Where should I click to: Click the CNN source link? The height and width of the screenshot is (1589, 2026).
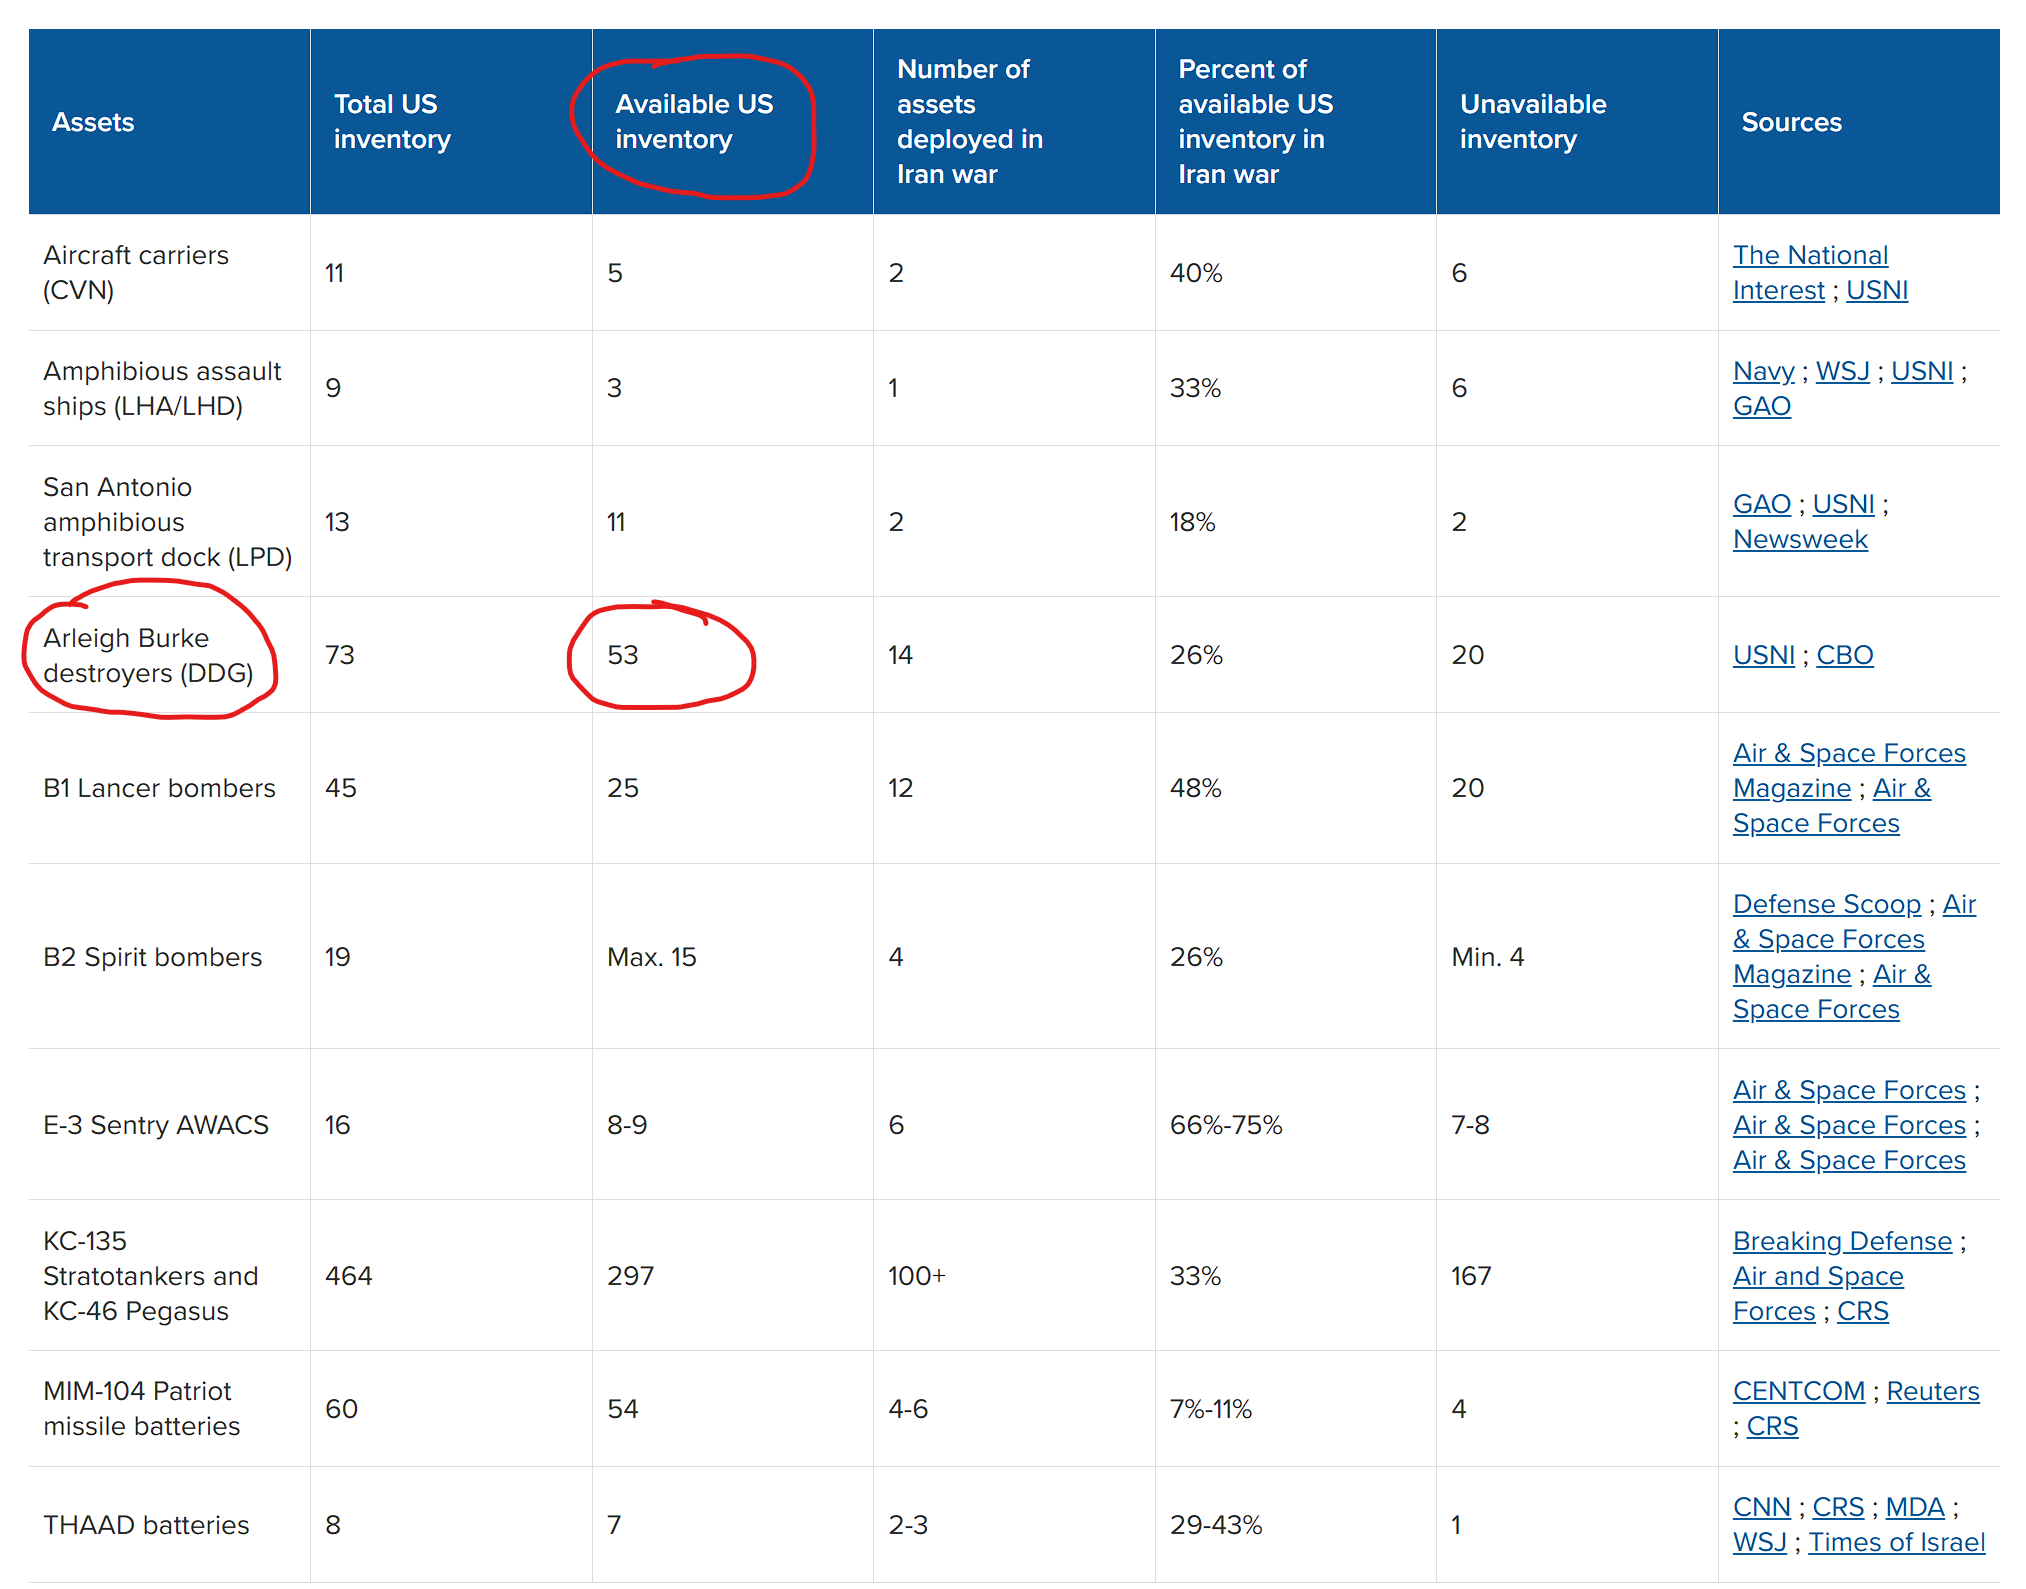pyautogui.click(x=1761, y=1507)
